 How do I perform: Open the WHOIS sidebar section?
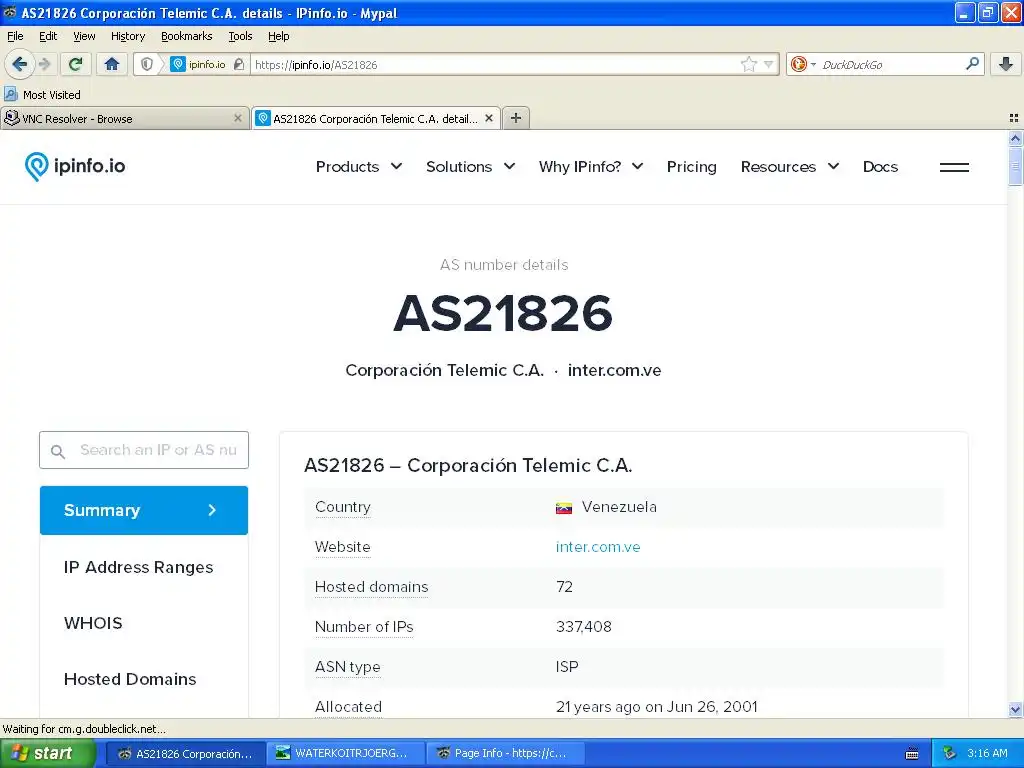point(93,623)
